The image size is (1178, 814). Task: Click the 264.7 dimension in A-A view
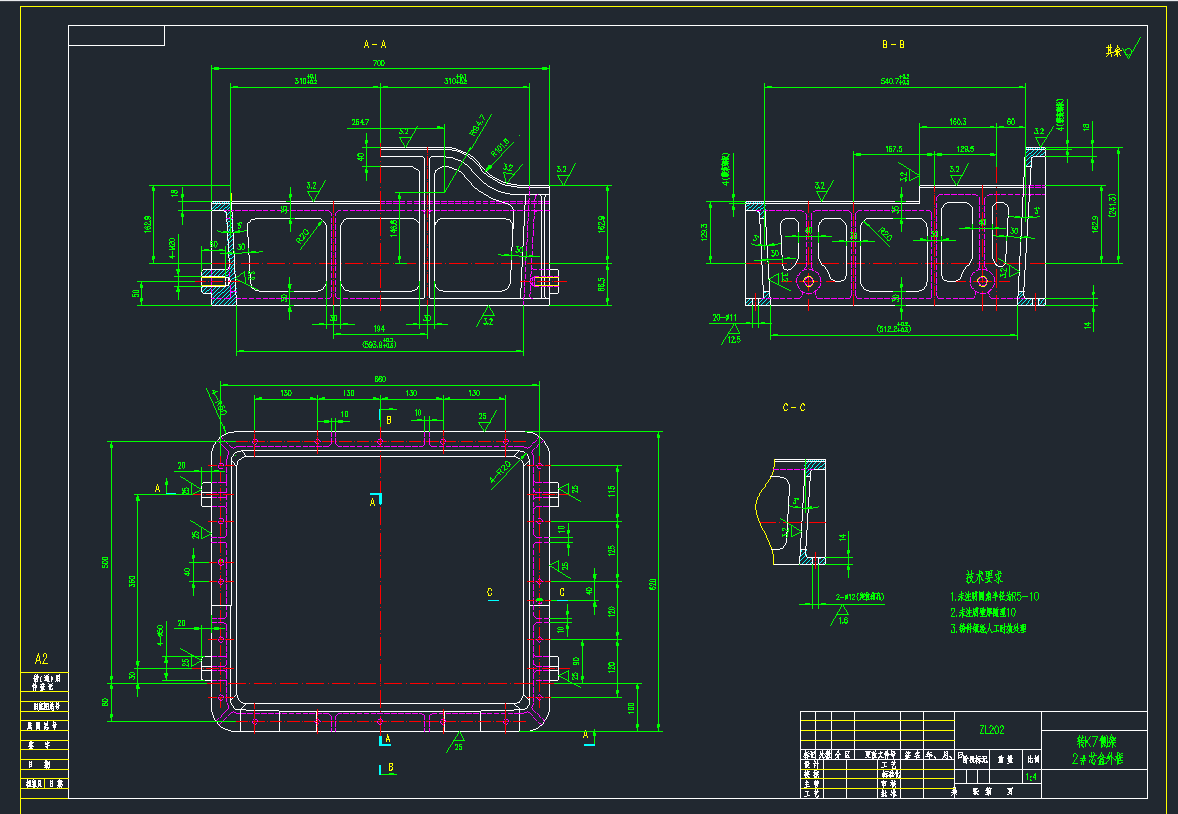361,122
